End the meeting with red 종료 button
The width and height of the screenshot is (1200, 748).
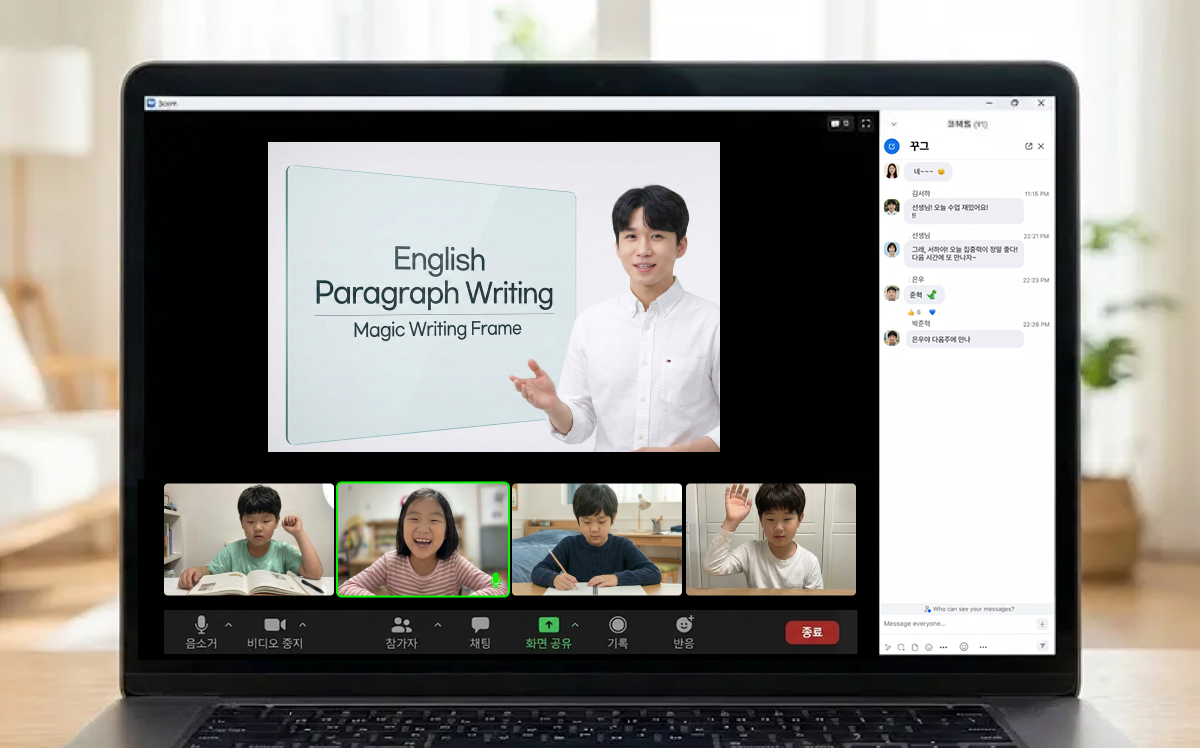click(812, 632)
